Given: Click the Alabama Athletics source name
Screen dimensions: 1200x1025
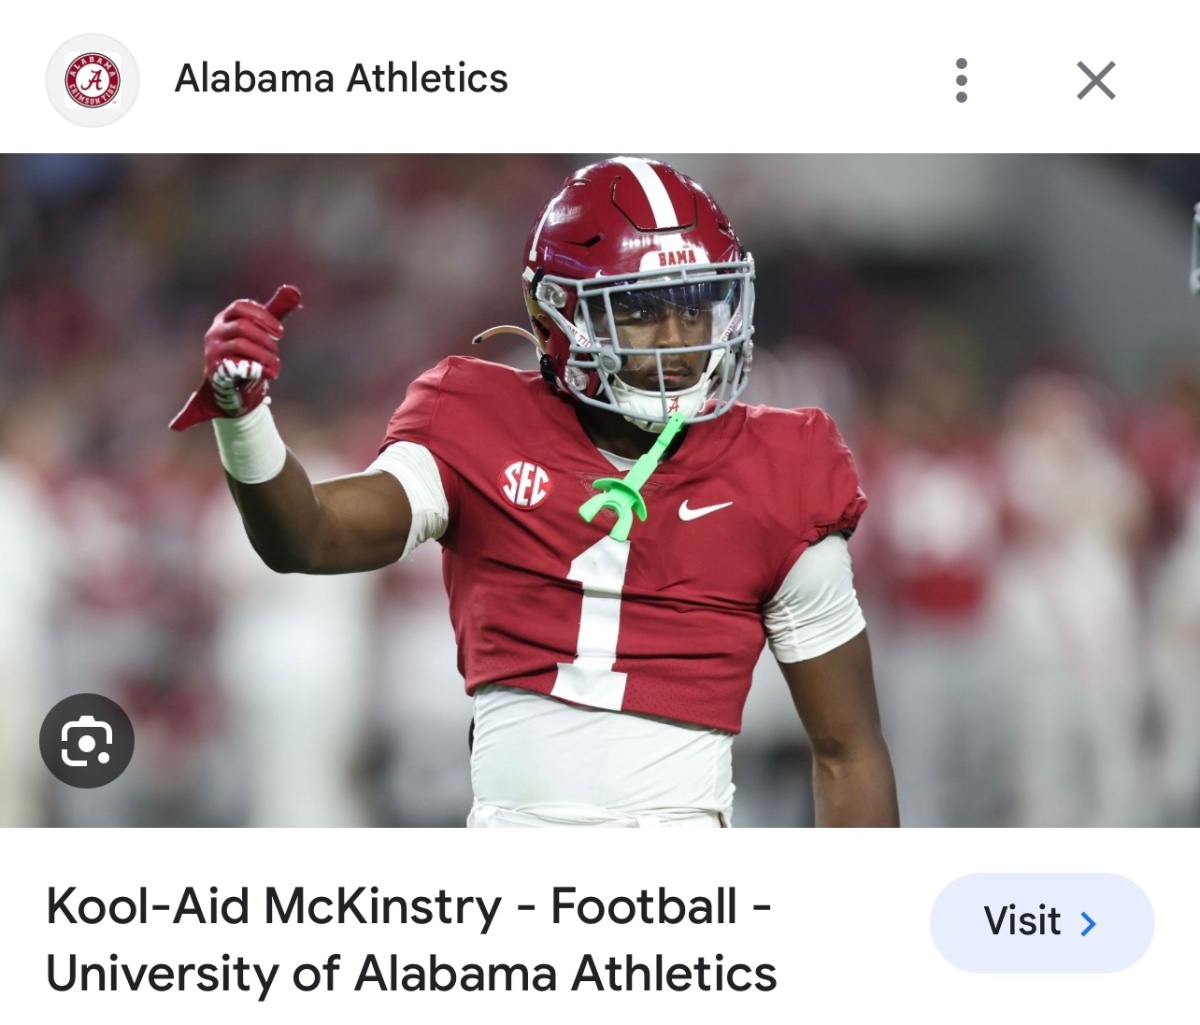Looking at the screenshot, I should (341, 79).
